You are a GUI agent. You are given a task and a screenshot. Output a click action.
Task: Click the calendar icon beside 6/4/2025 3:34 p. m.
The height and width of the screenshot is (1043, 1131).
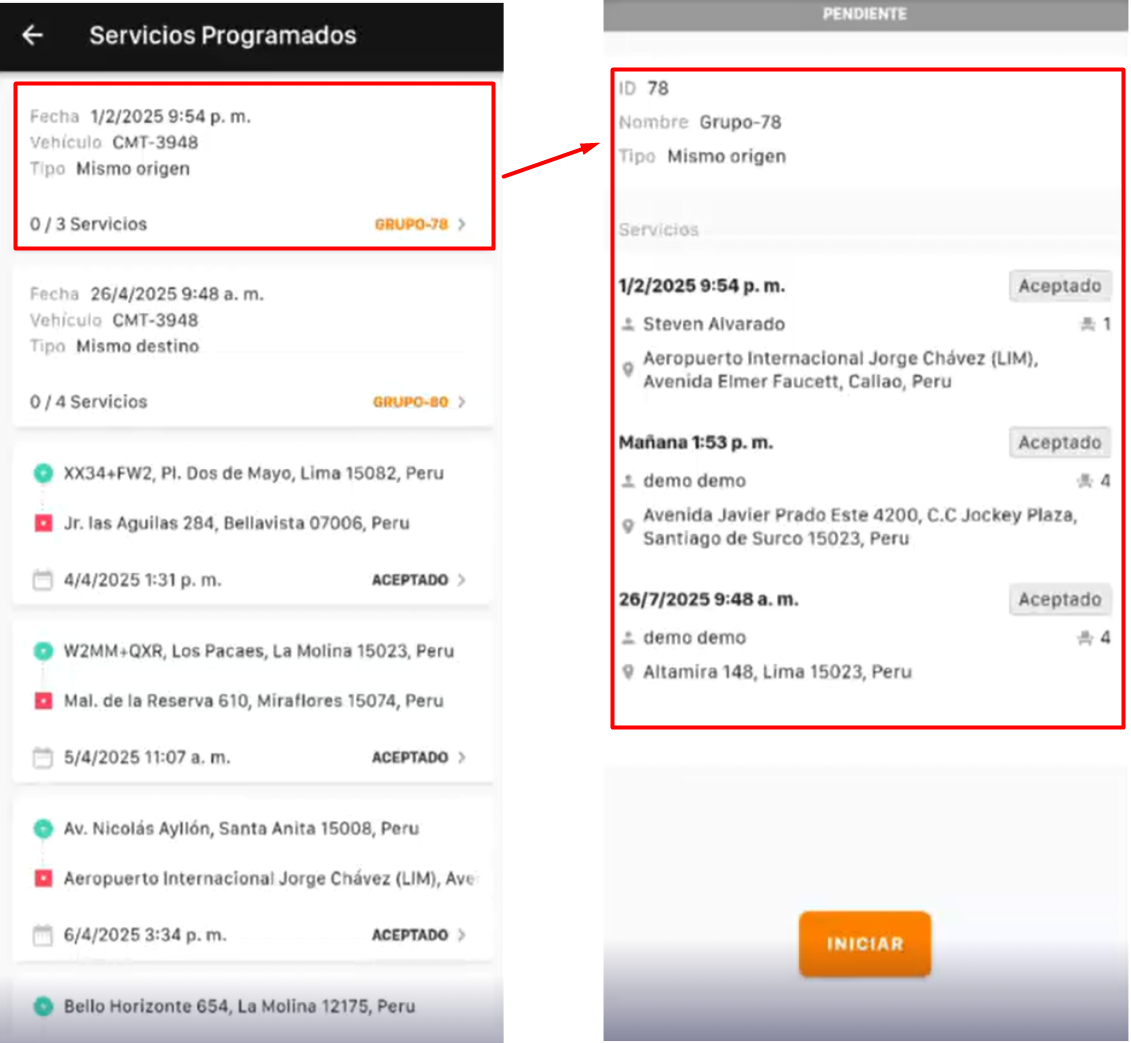pyautogui.click(x=43, y=935)
